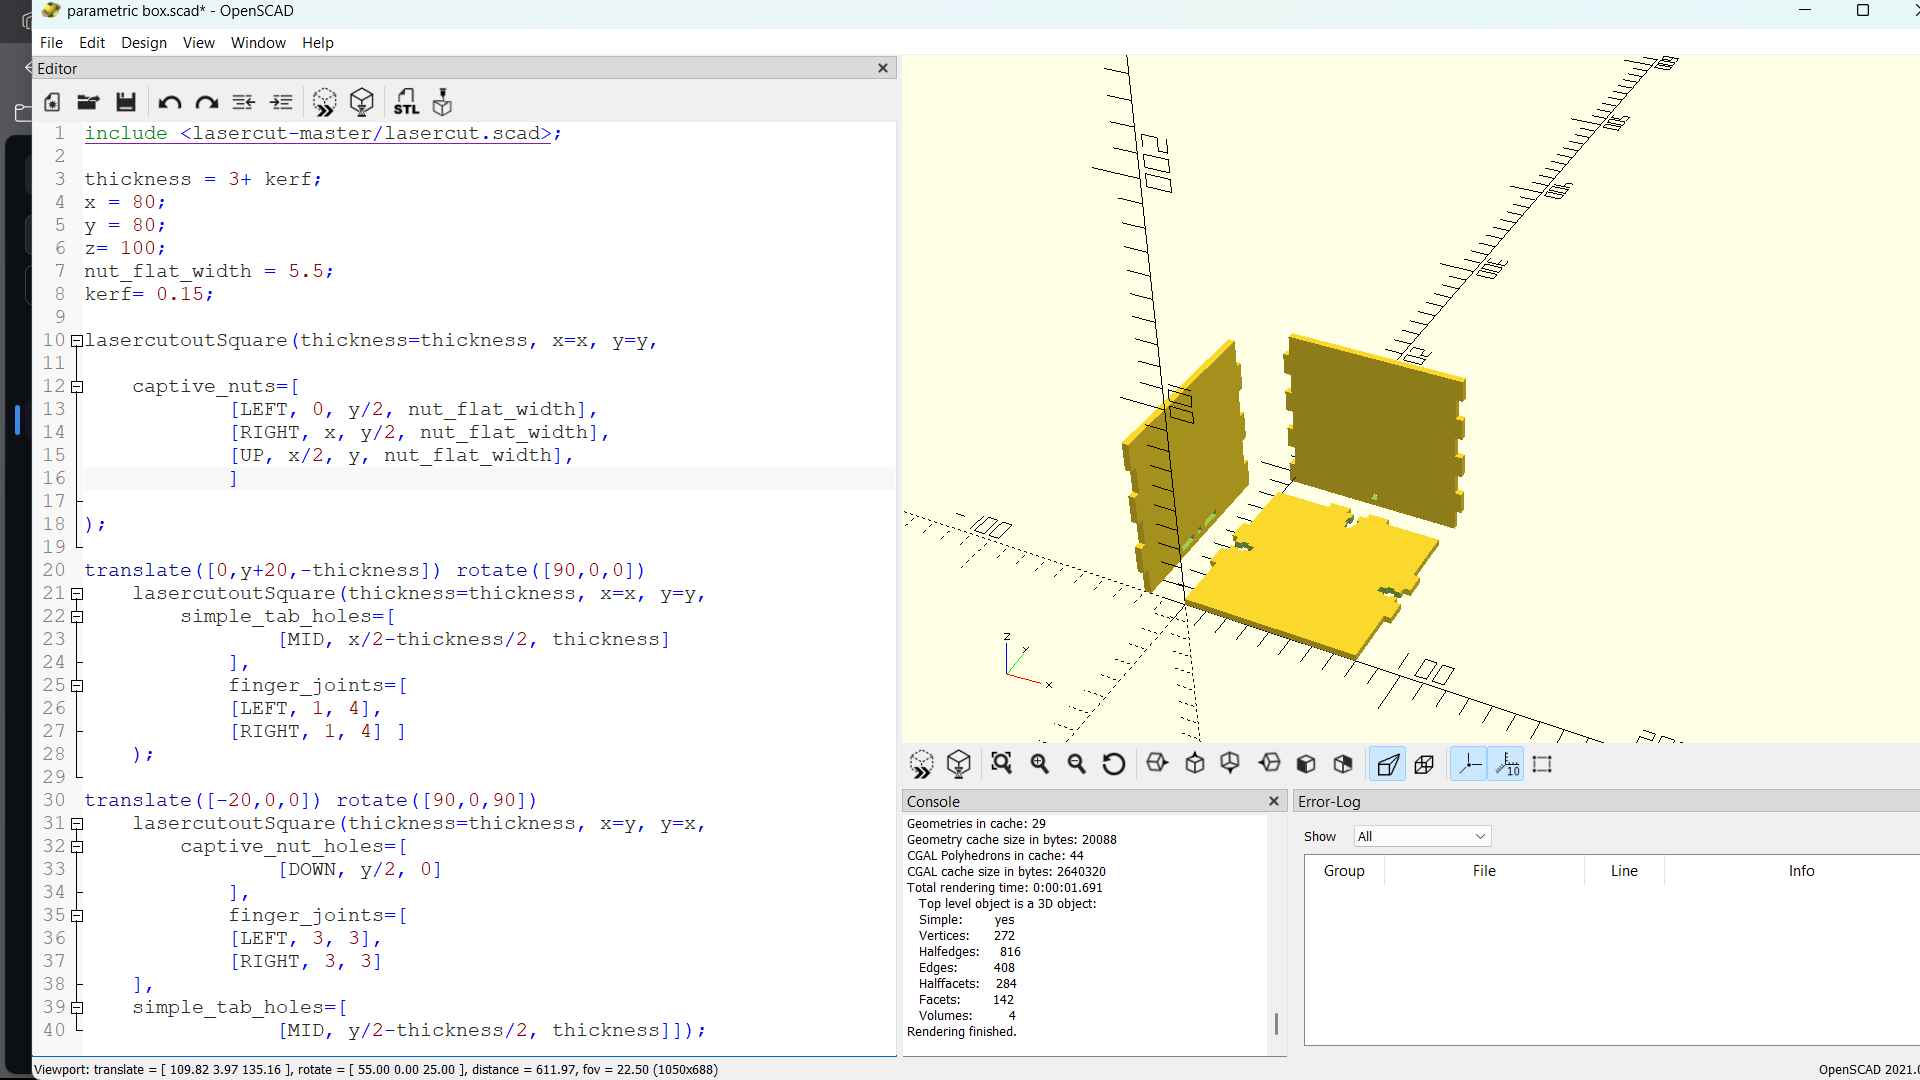Open the Edit menu
Image resolution: width=1920 pixels, height=1080 pixels.
pos(92,43)
